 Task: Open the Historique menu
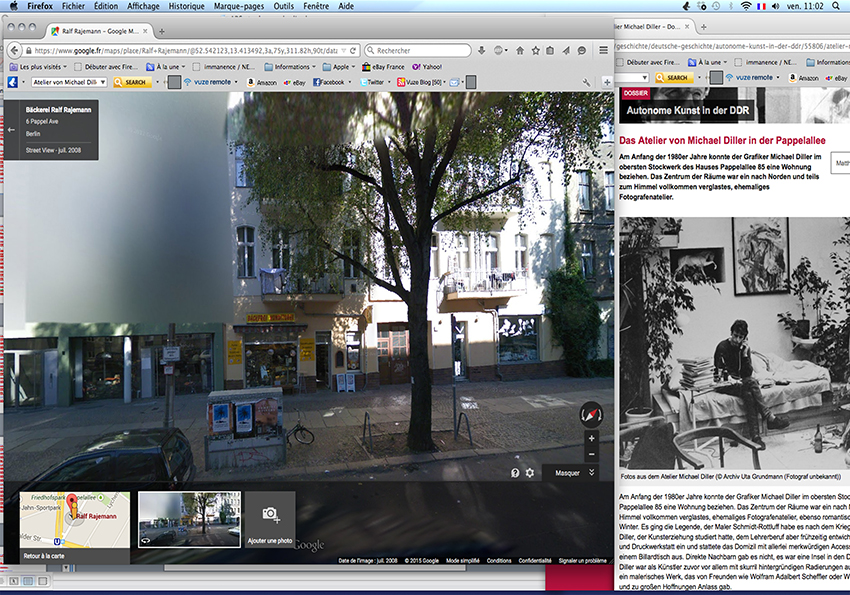click(186, 6)
